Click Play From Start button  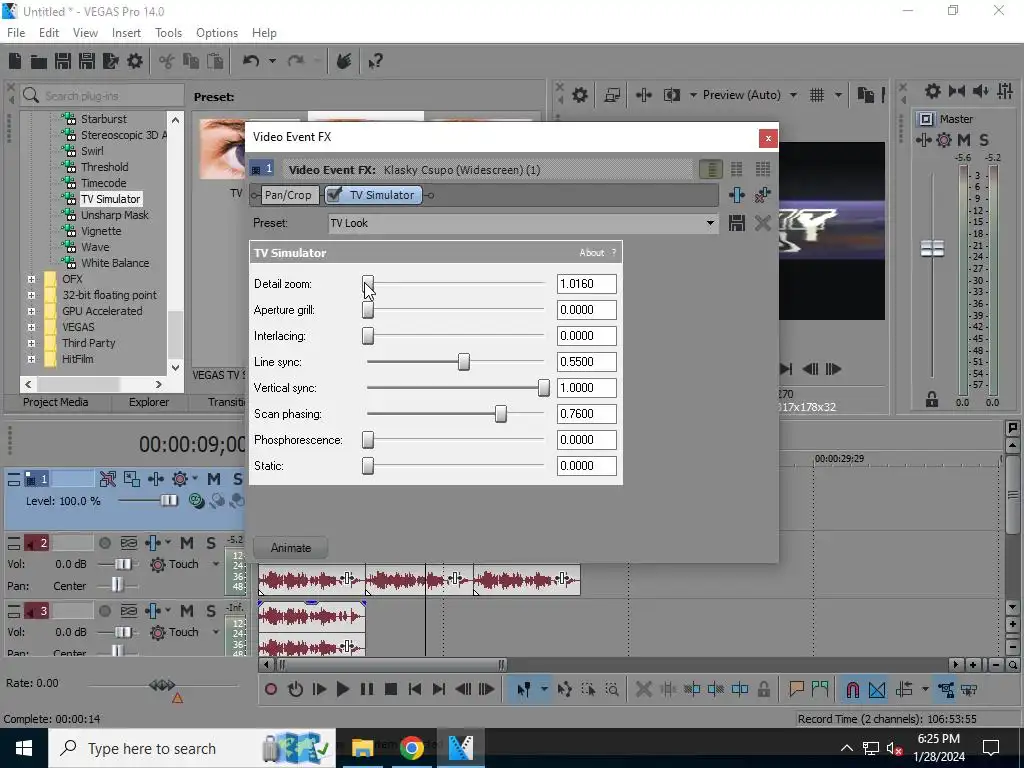319,689
